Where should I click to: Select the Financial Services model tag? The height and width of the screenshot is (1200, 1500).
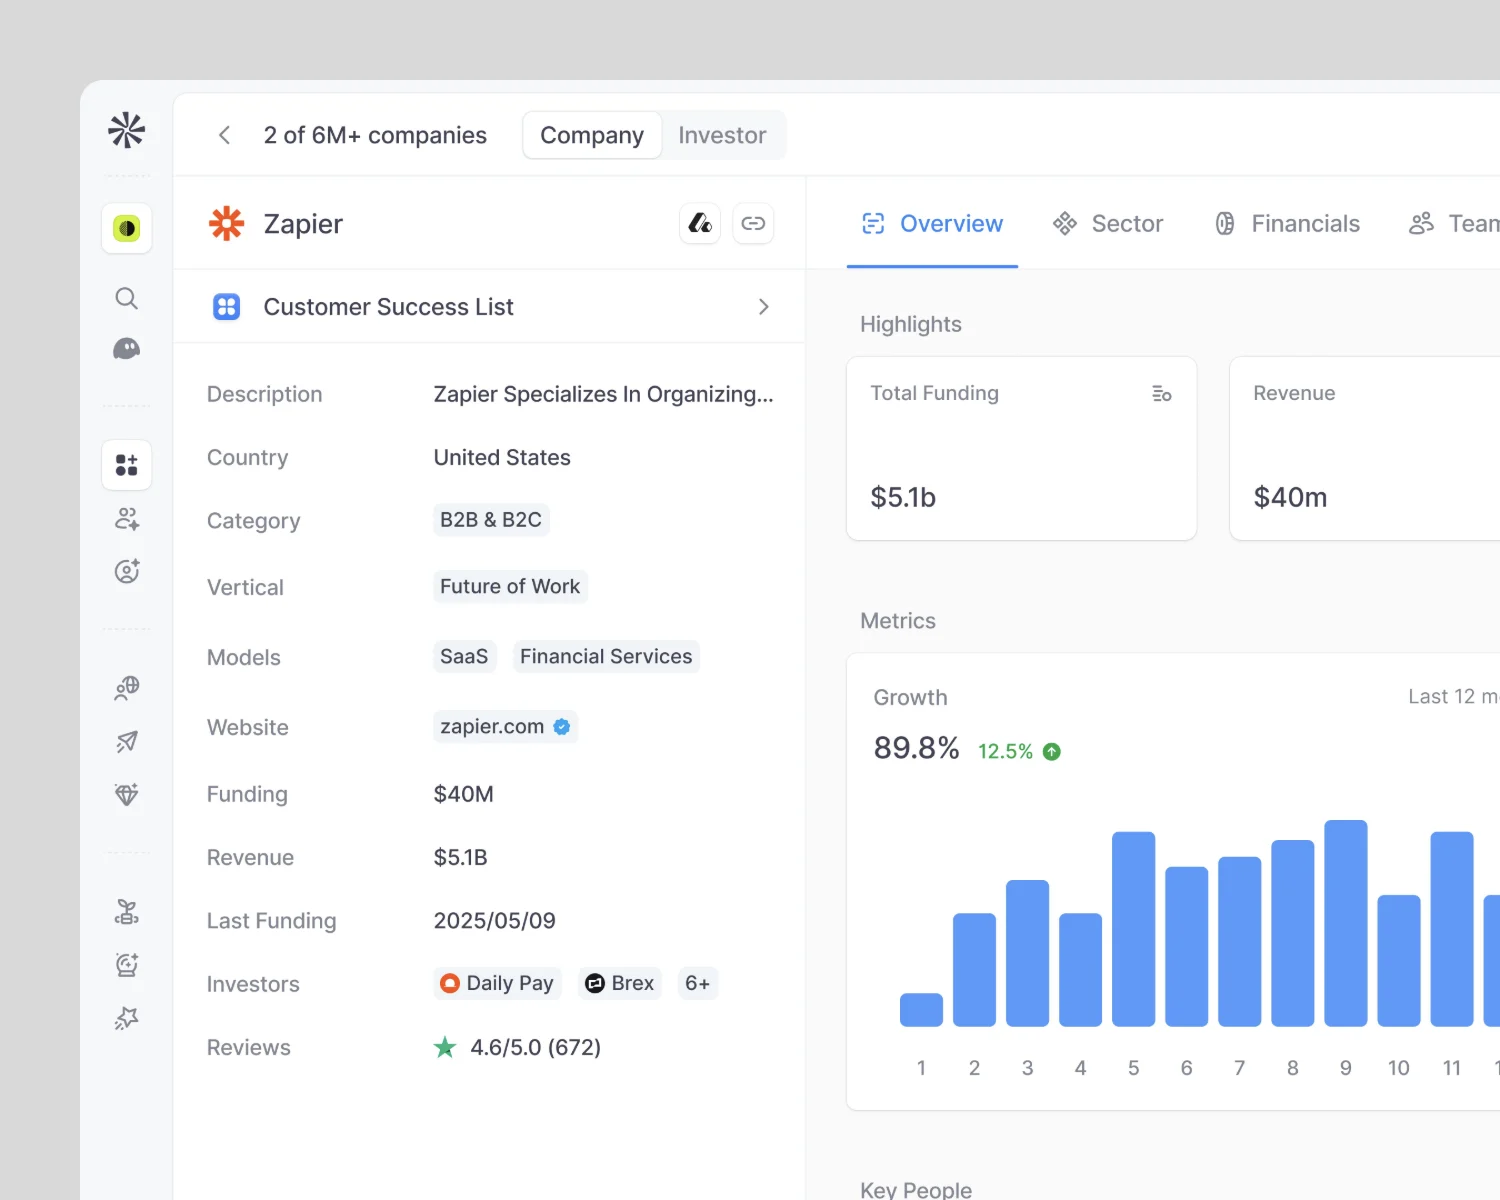coord(606,657)
